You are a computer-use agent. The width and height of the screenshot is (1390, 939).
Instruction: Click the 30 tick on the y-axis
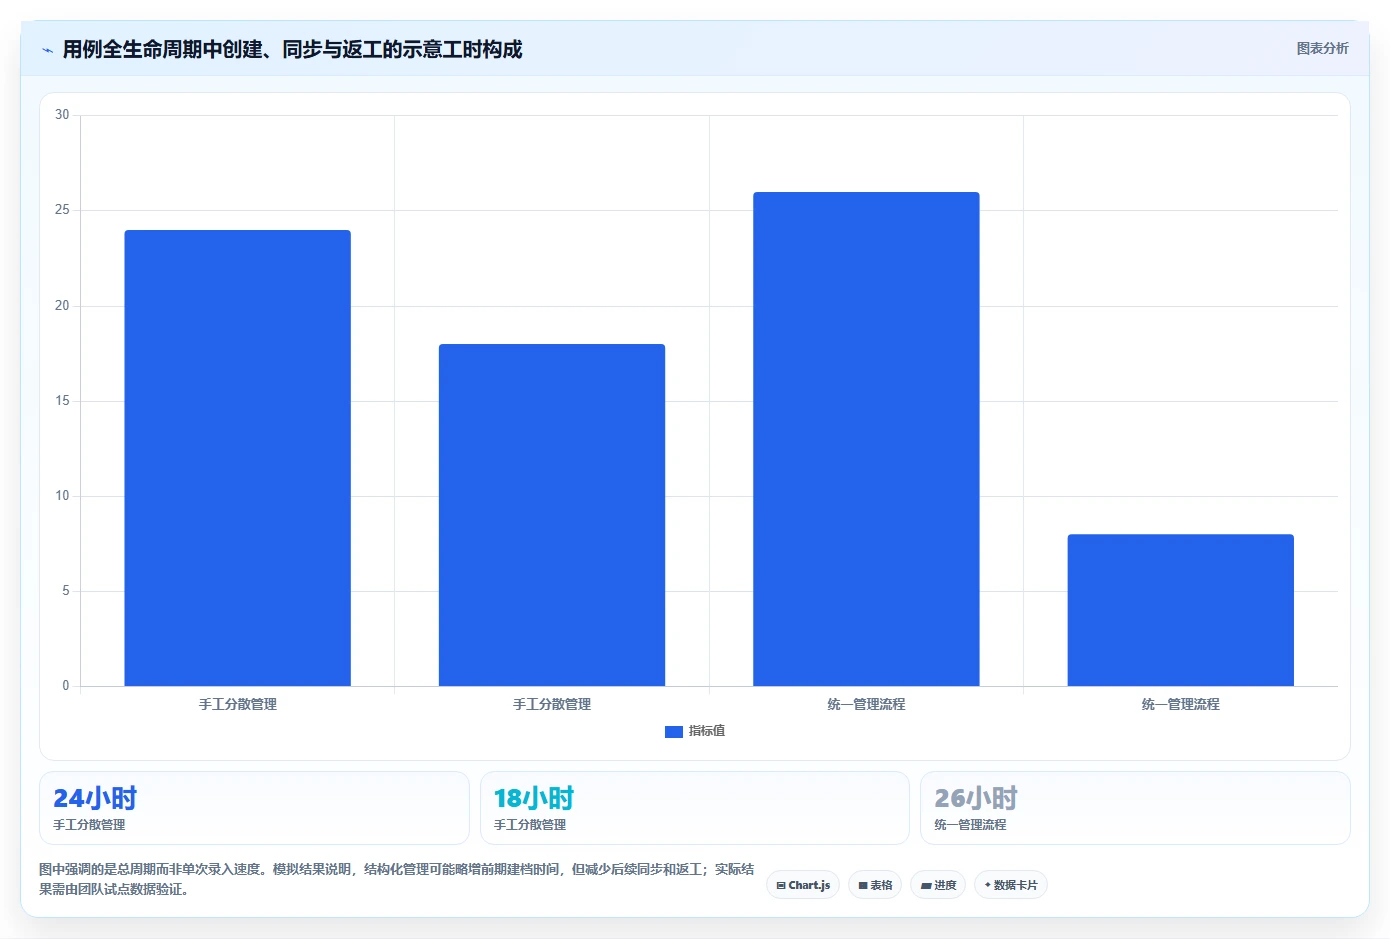[x=62, y=115]
